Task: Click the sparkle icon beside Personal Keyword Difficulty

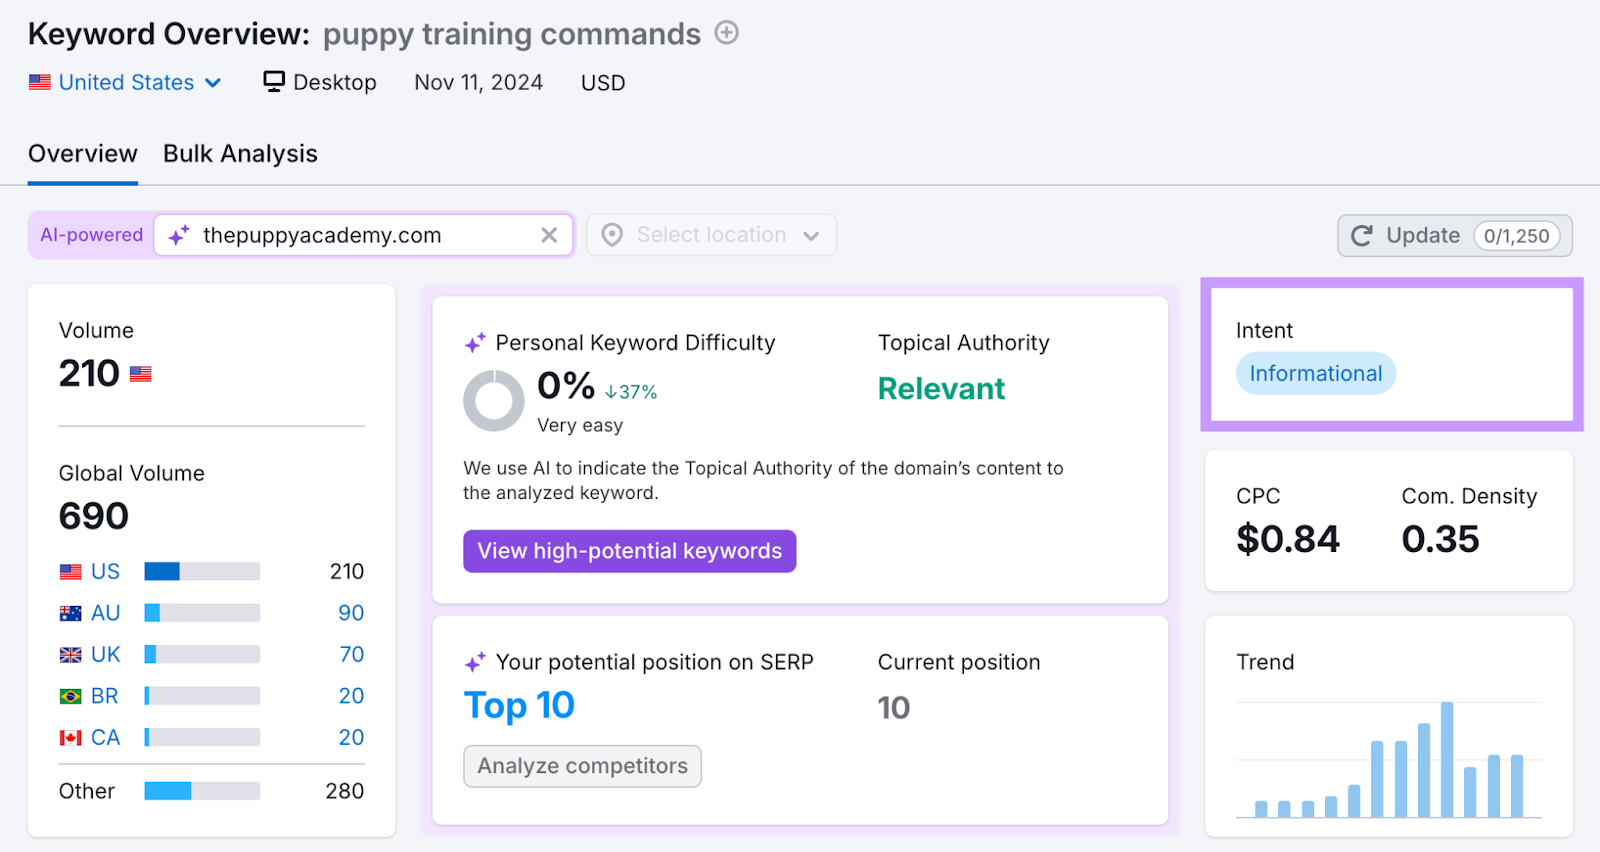Action: 474,342
